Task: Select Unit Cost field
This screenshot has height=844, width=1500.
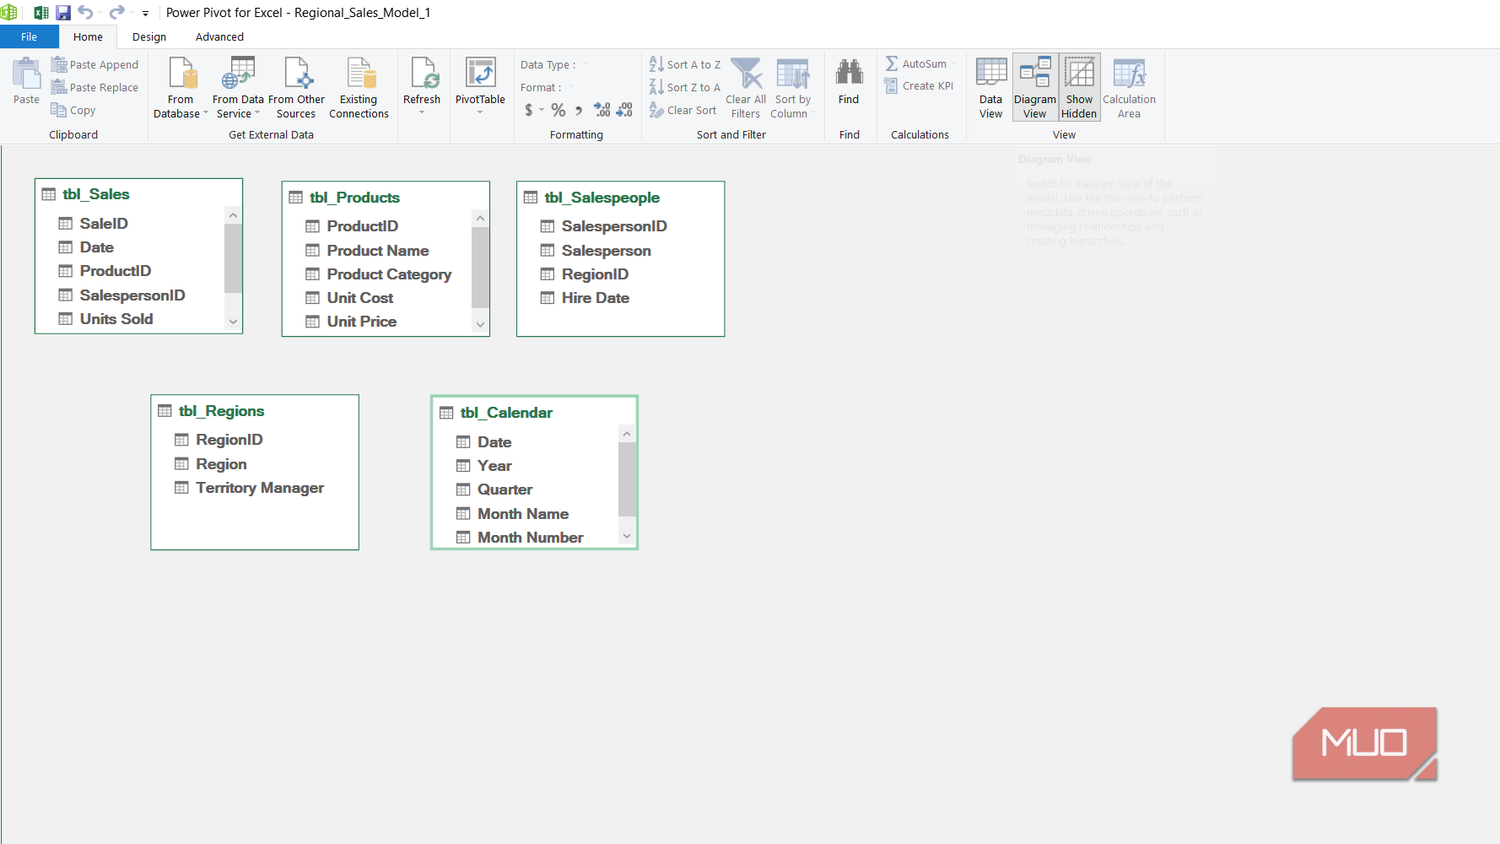Action: coord(360,298)
